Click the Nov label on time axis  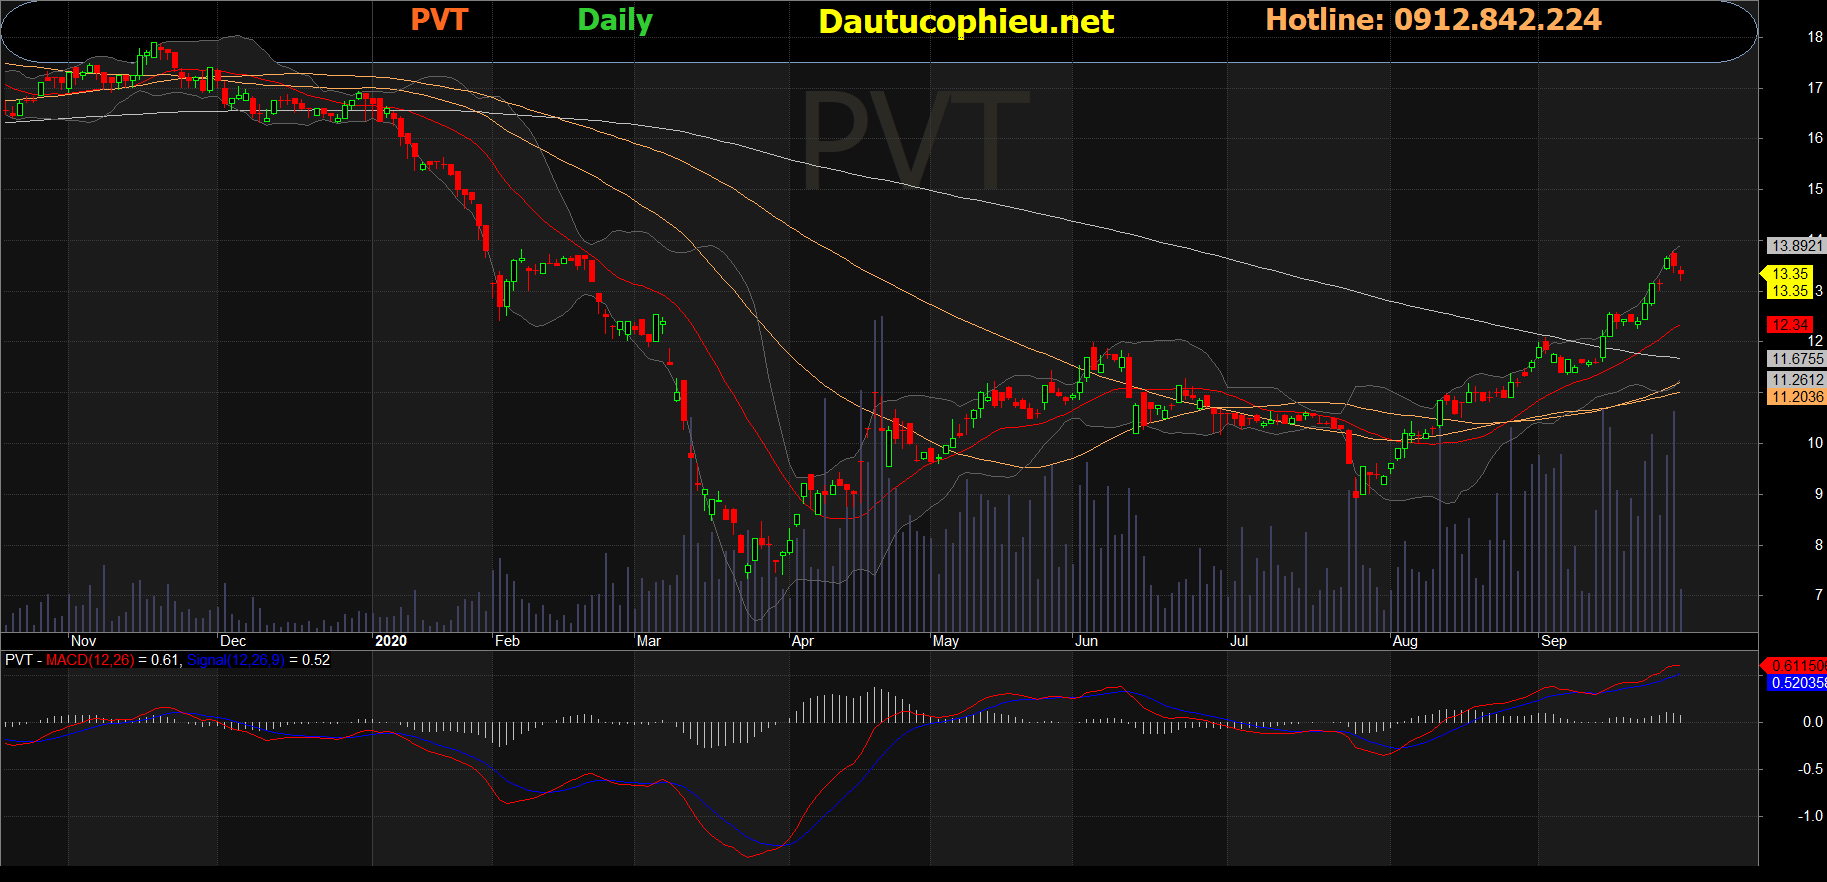[84, 641]
